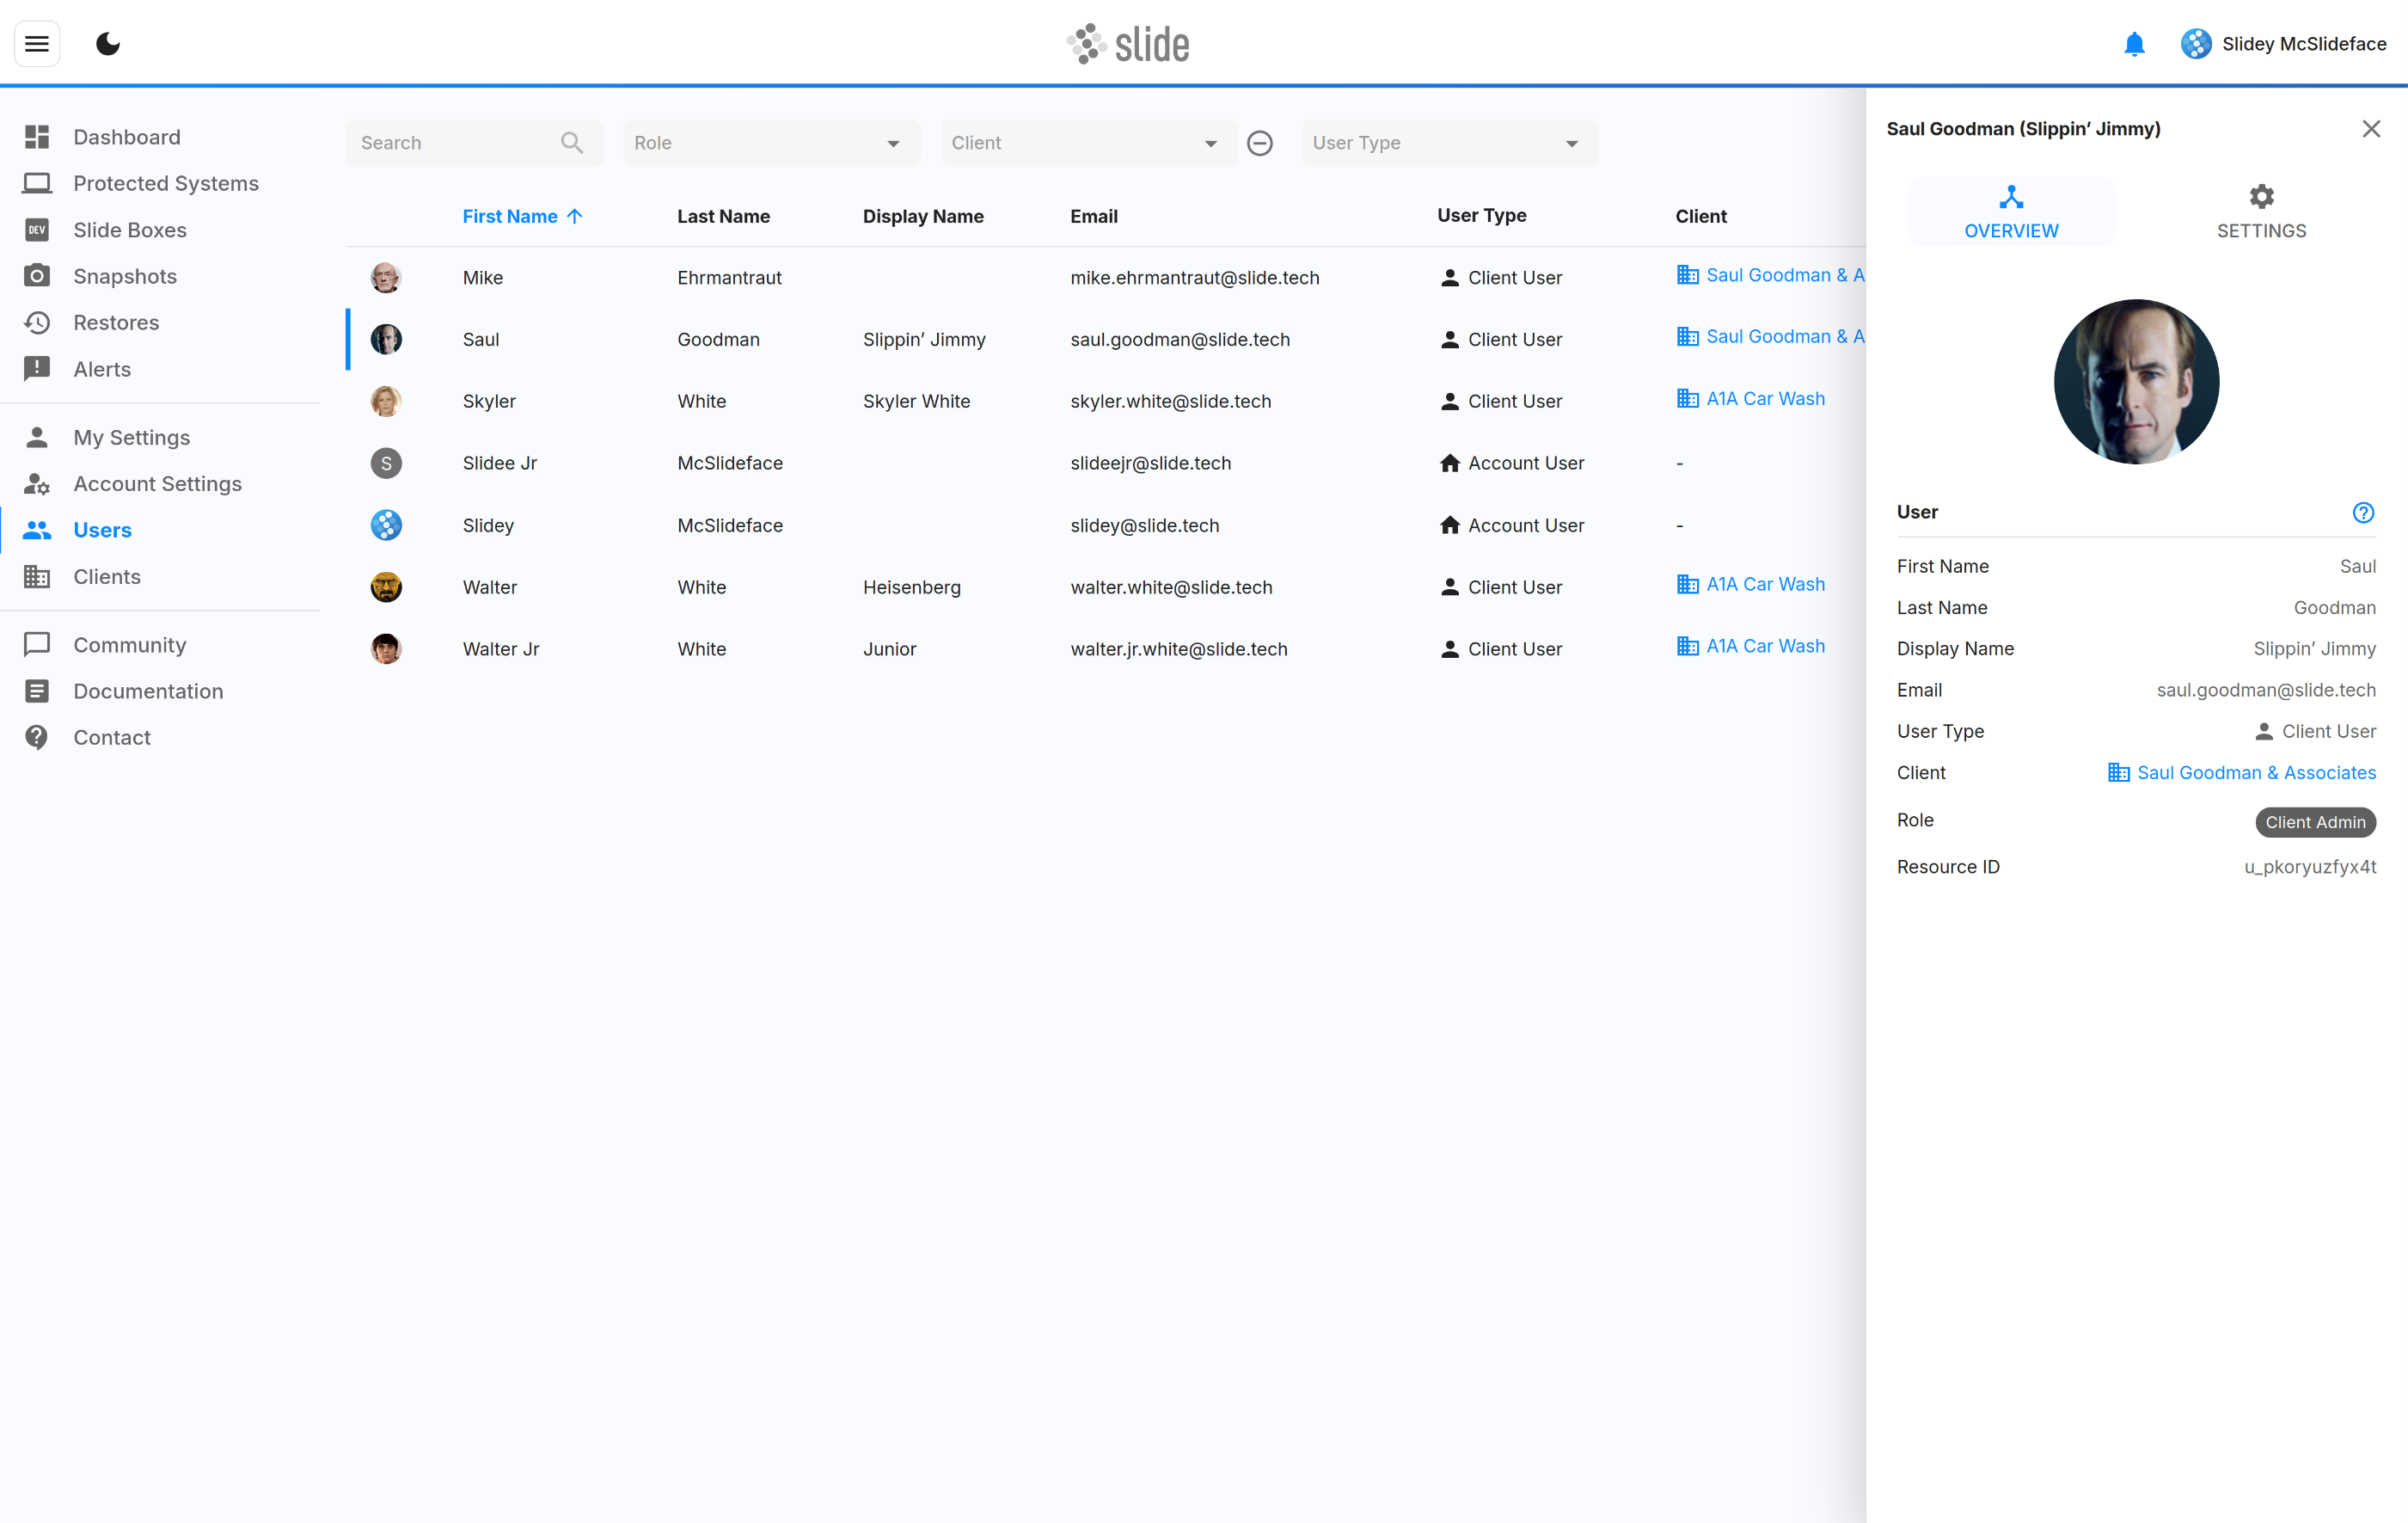Click saul.goodman@slide.tech in details panel
The height and width of the screenshot is (1523, 2408).
coord(2265,690)
